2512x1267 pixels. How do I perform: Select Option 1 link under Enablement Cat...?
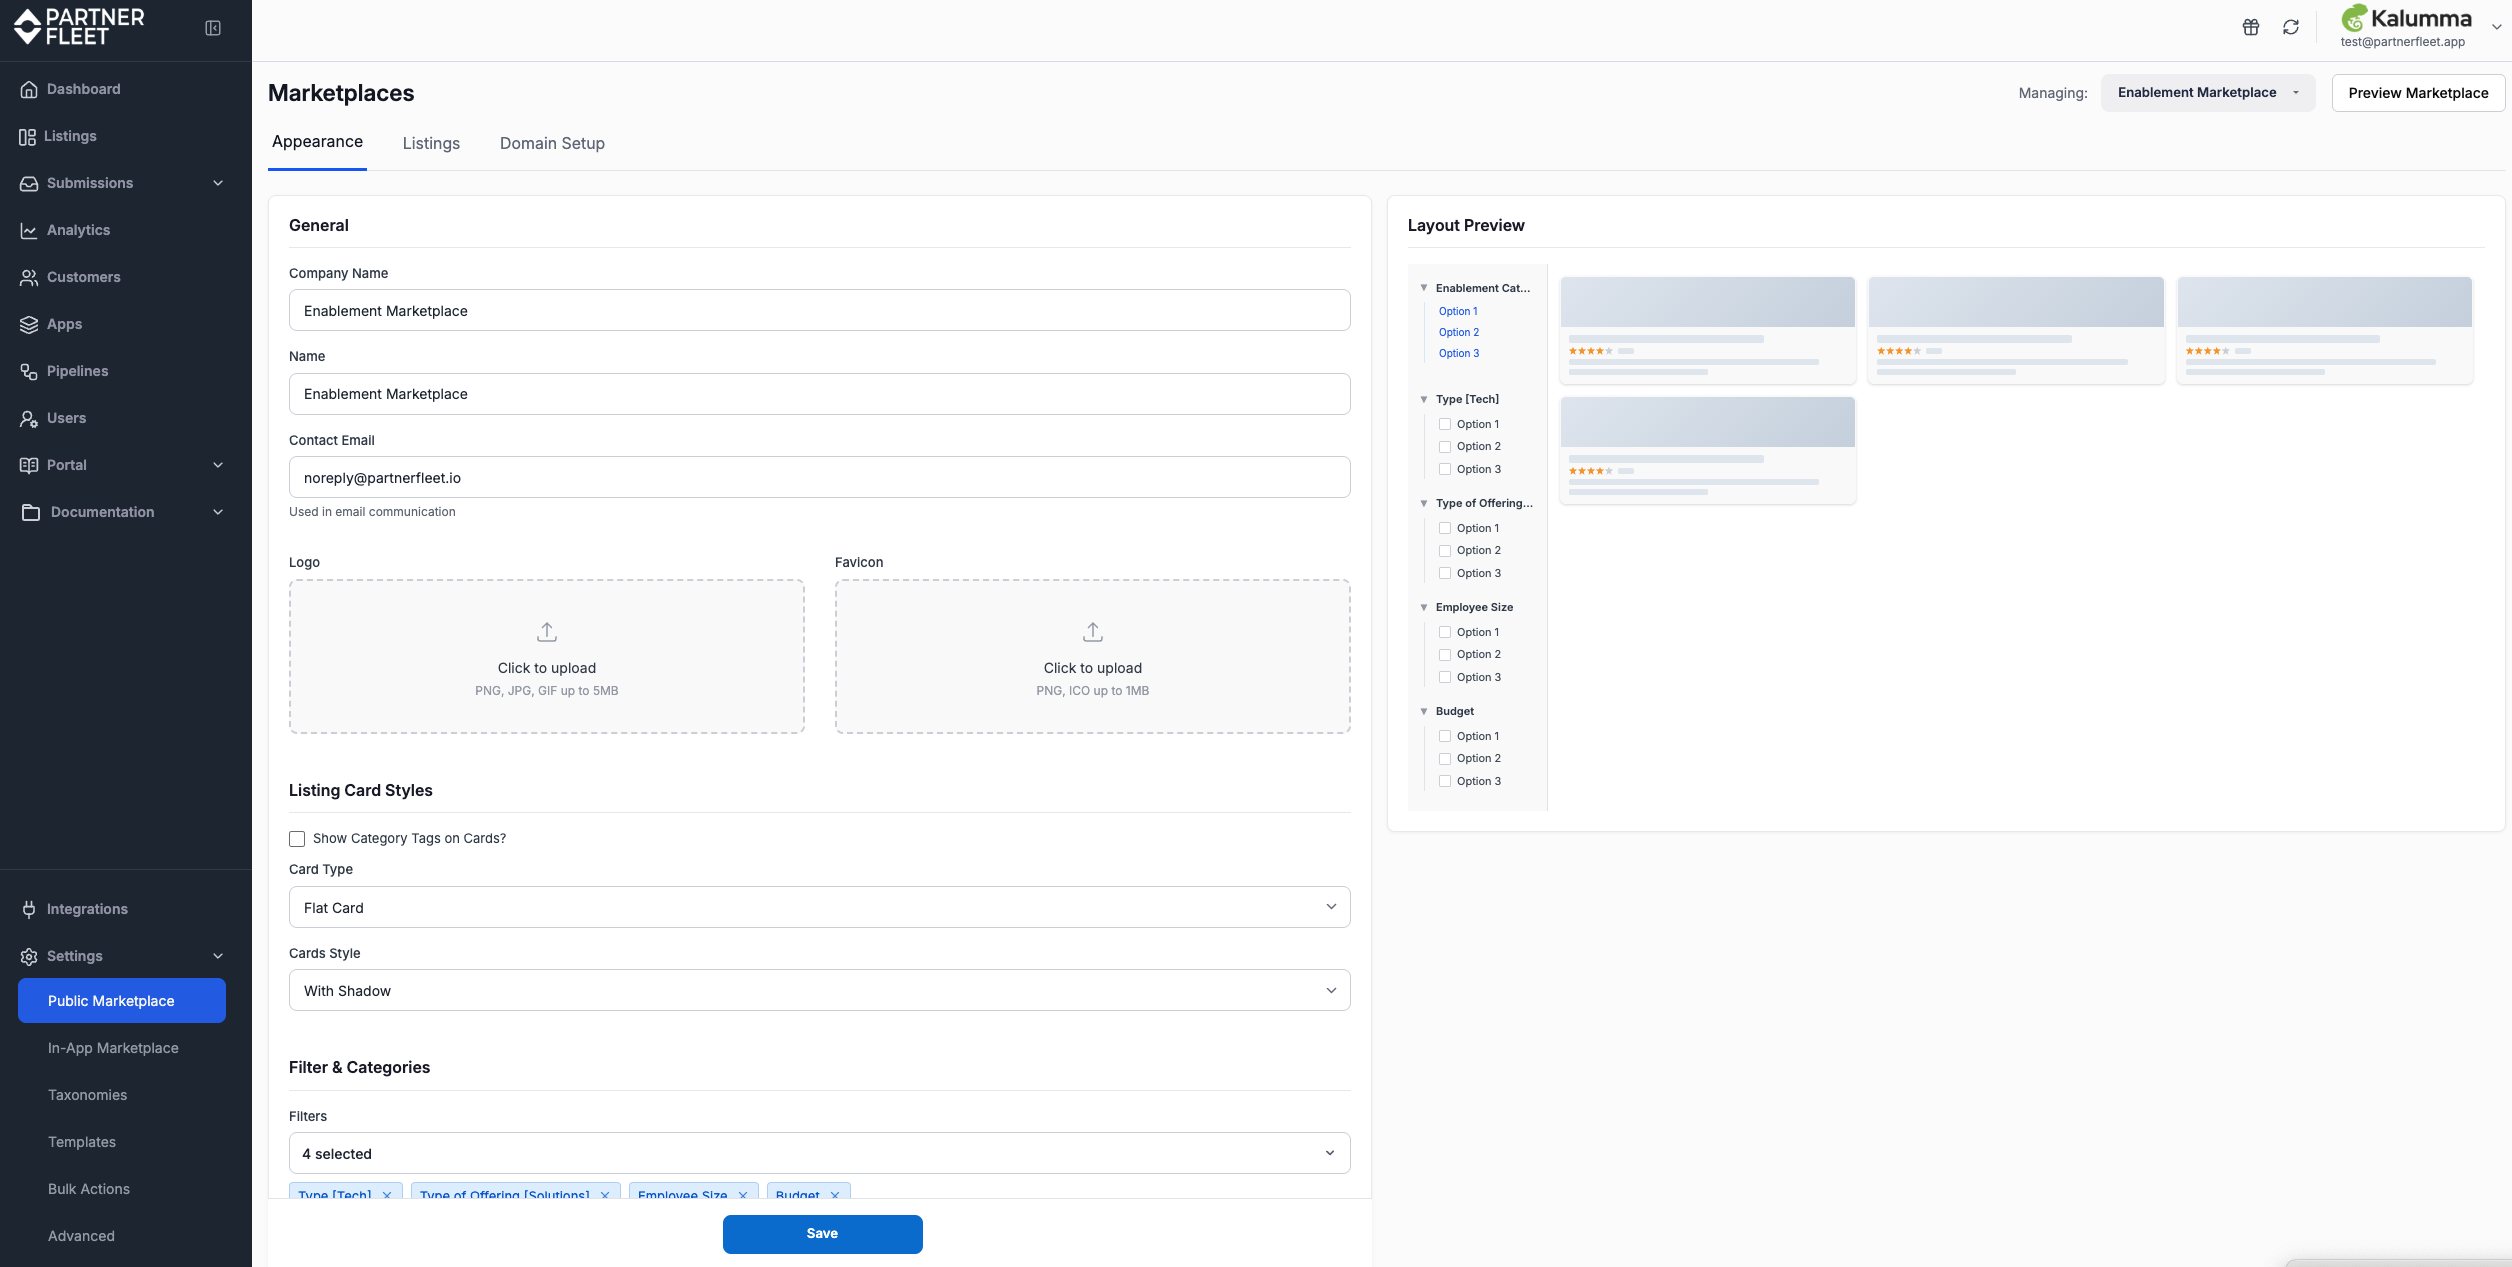point(1458,311)
